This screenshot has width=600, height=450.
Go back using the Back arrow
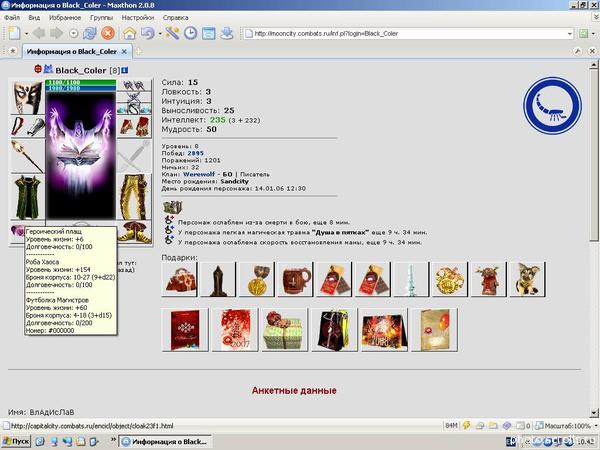39,33
